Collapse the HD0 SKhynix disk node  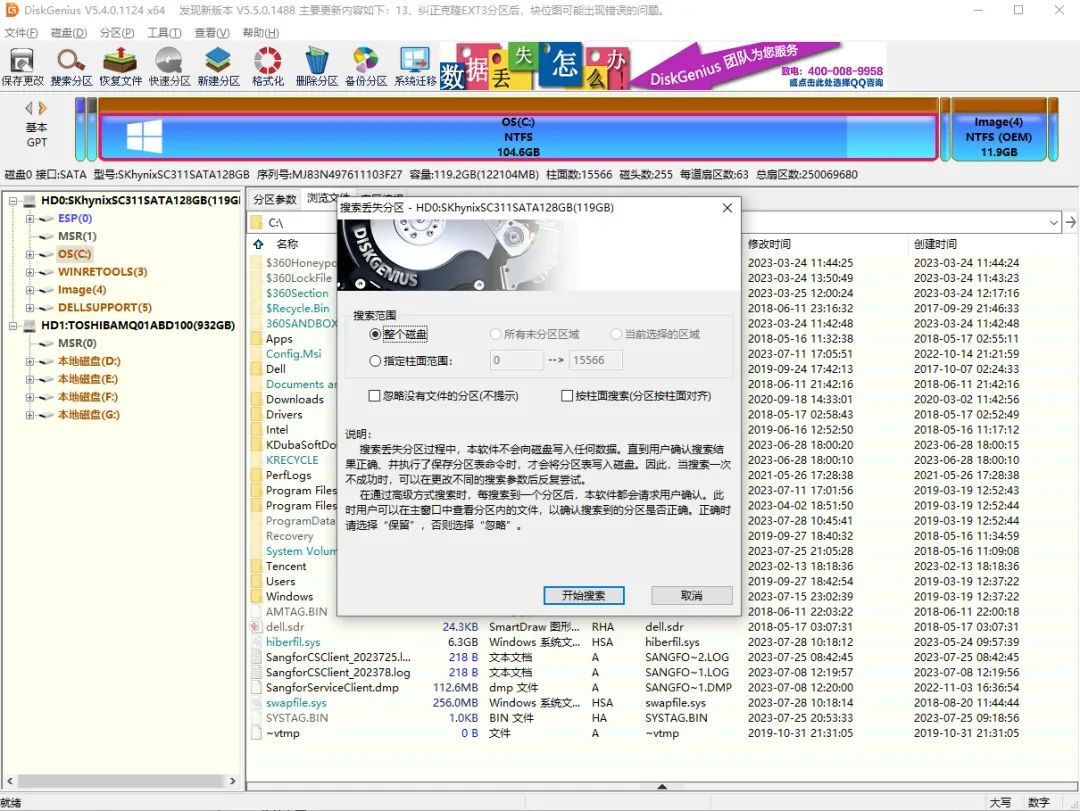(13, 201)
